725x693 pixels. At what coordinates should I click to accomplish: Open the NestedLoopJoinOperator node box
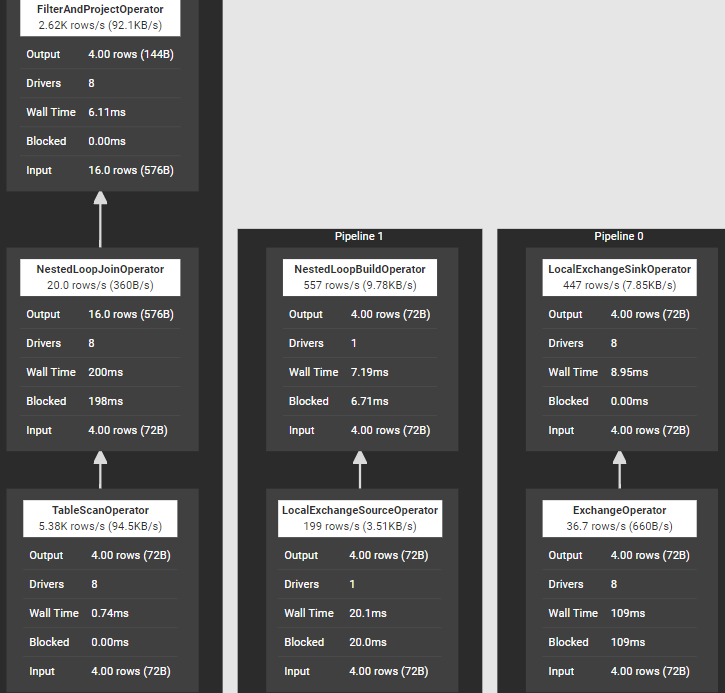click(102, 349)
